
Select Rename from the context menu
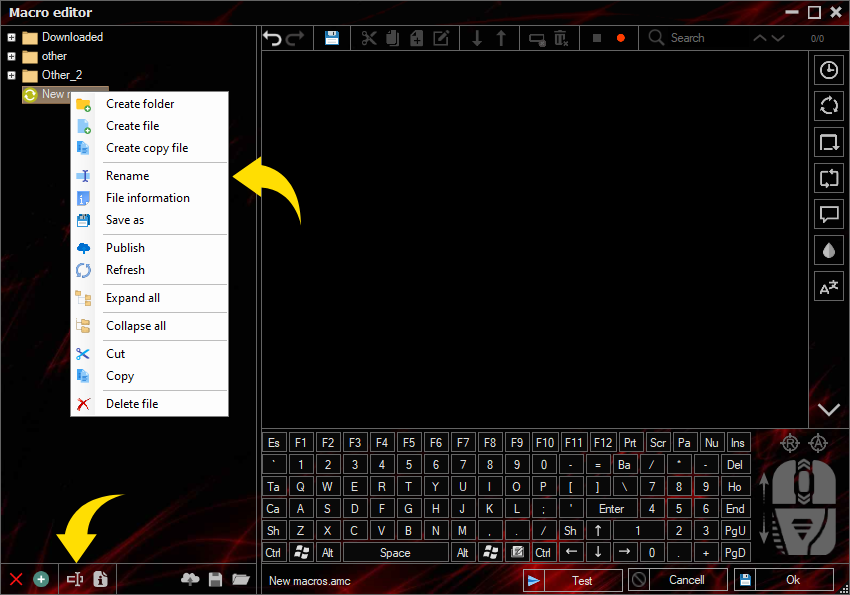tap(127, 175)
